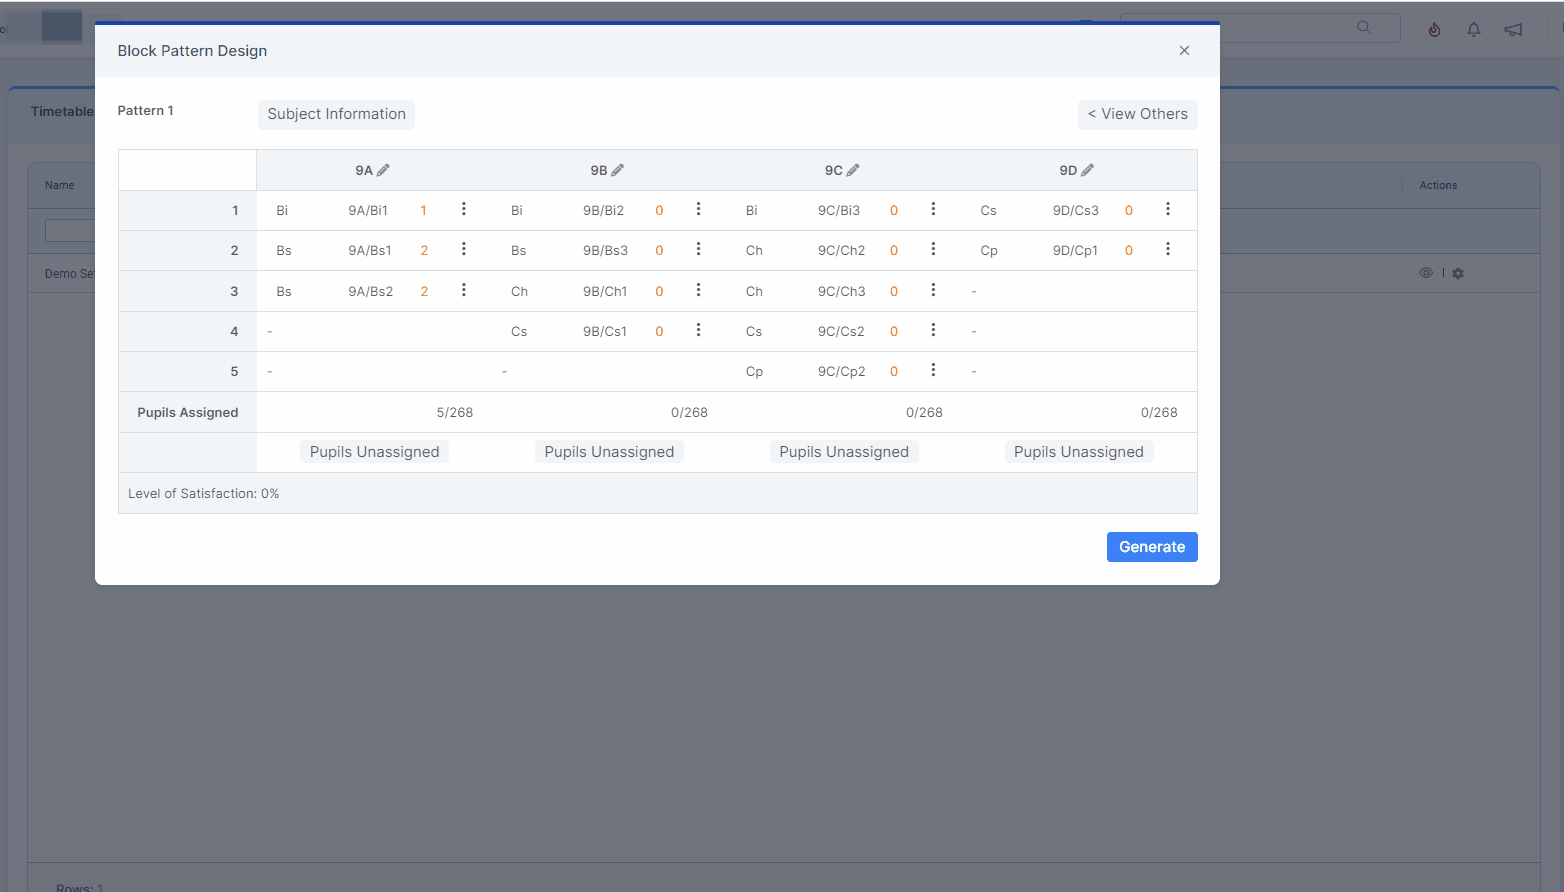Click the notification bell icon
Viewport: 1564px width, 892px height.
click(x=1474, y=29)
